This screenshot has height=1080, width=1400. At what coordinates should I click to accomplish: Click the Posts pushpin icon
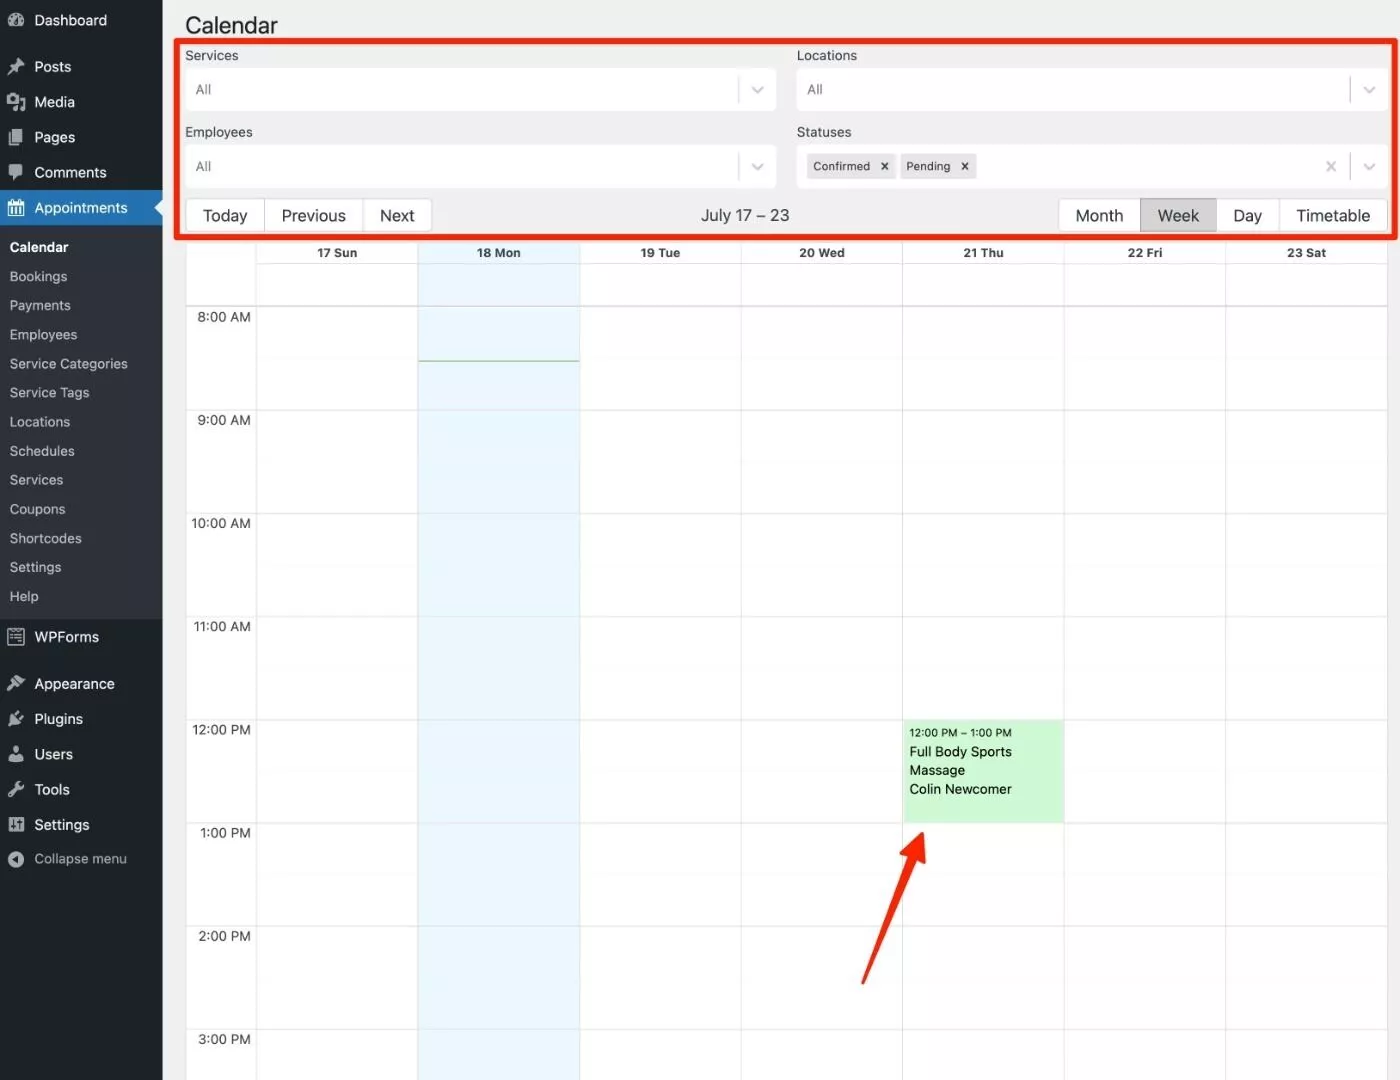coord(16,66)
